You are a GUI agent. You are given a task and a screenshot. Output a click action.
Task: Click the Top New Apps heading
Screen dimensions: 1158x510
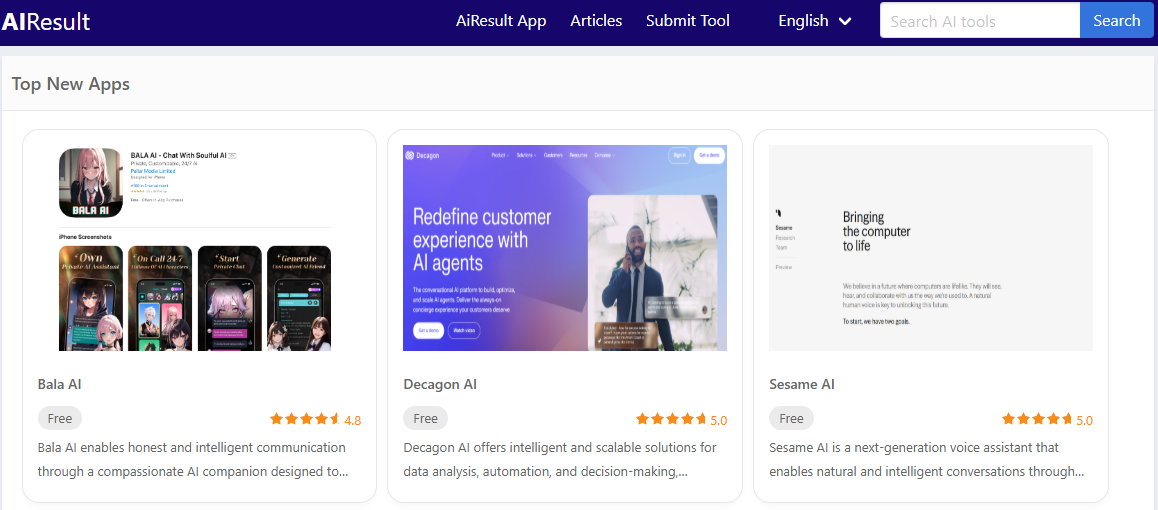(x=71, y=83)
